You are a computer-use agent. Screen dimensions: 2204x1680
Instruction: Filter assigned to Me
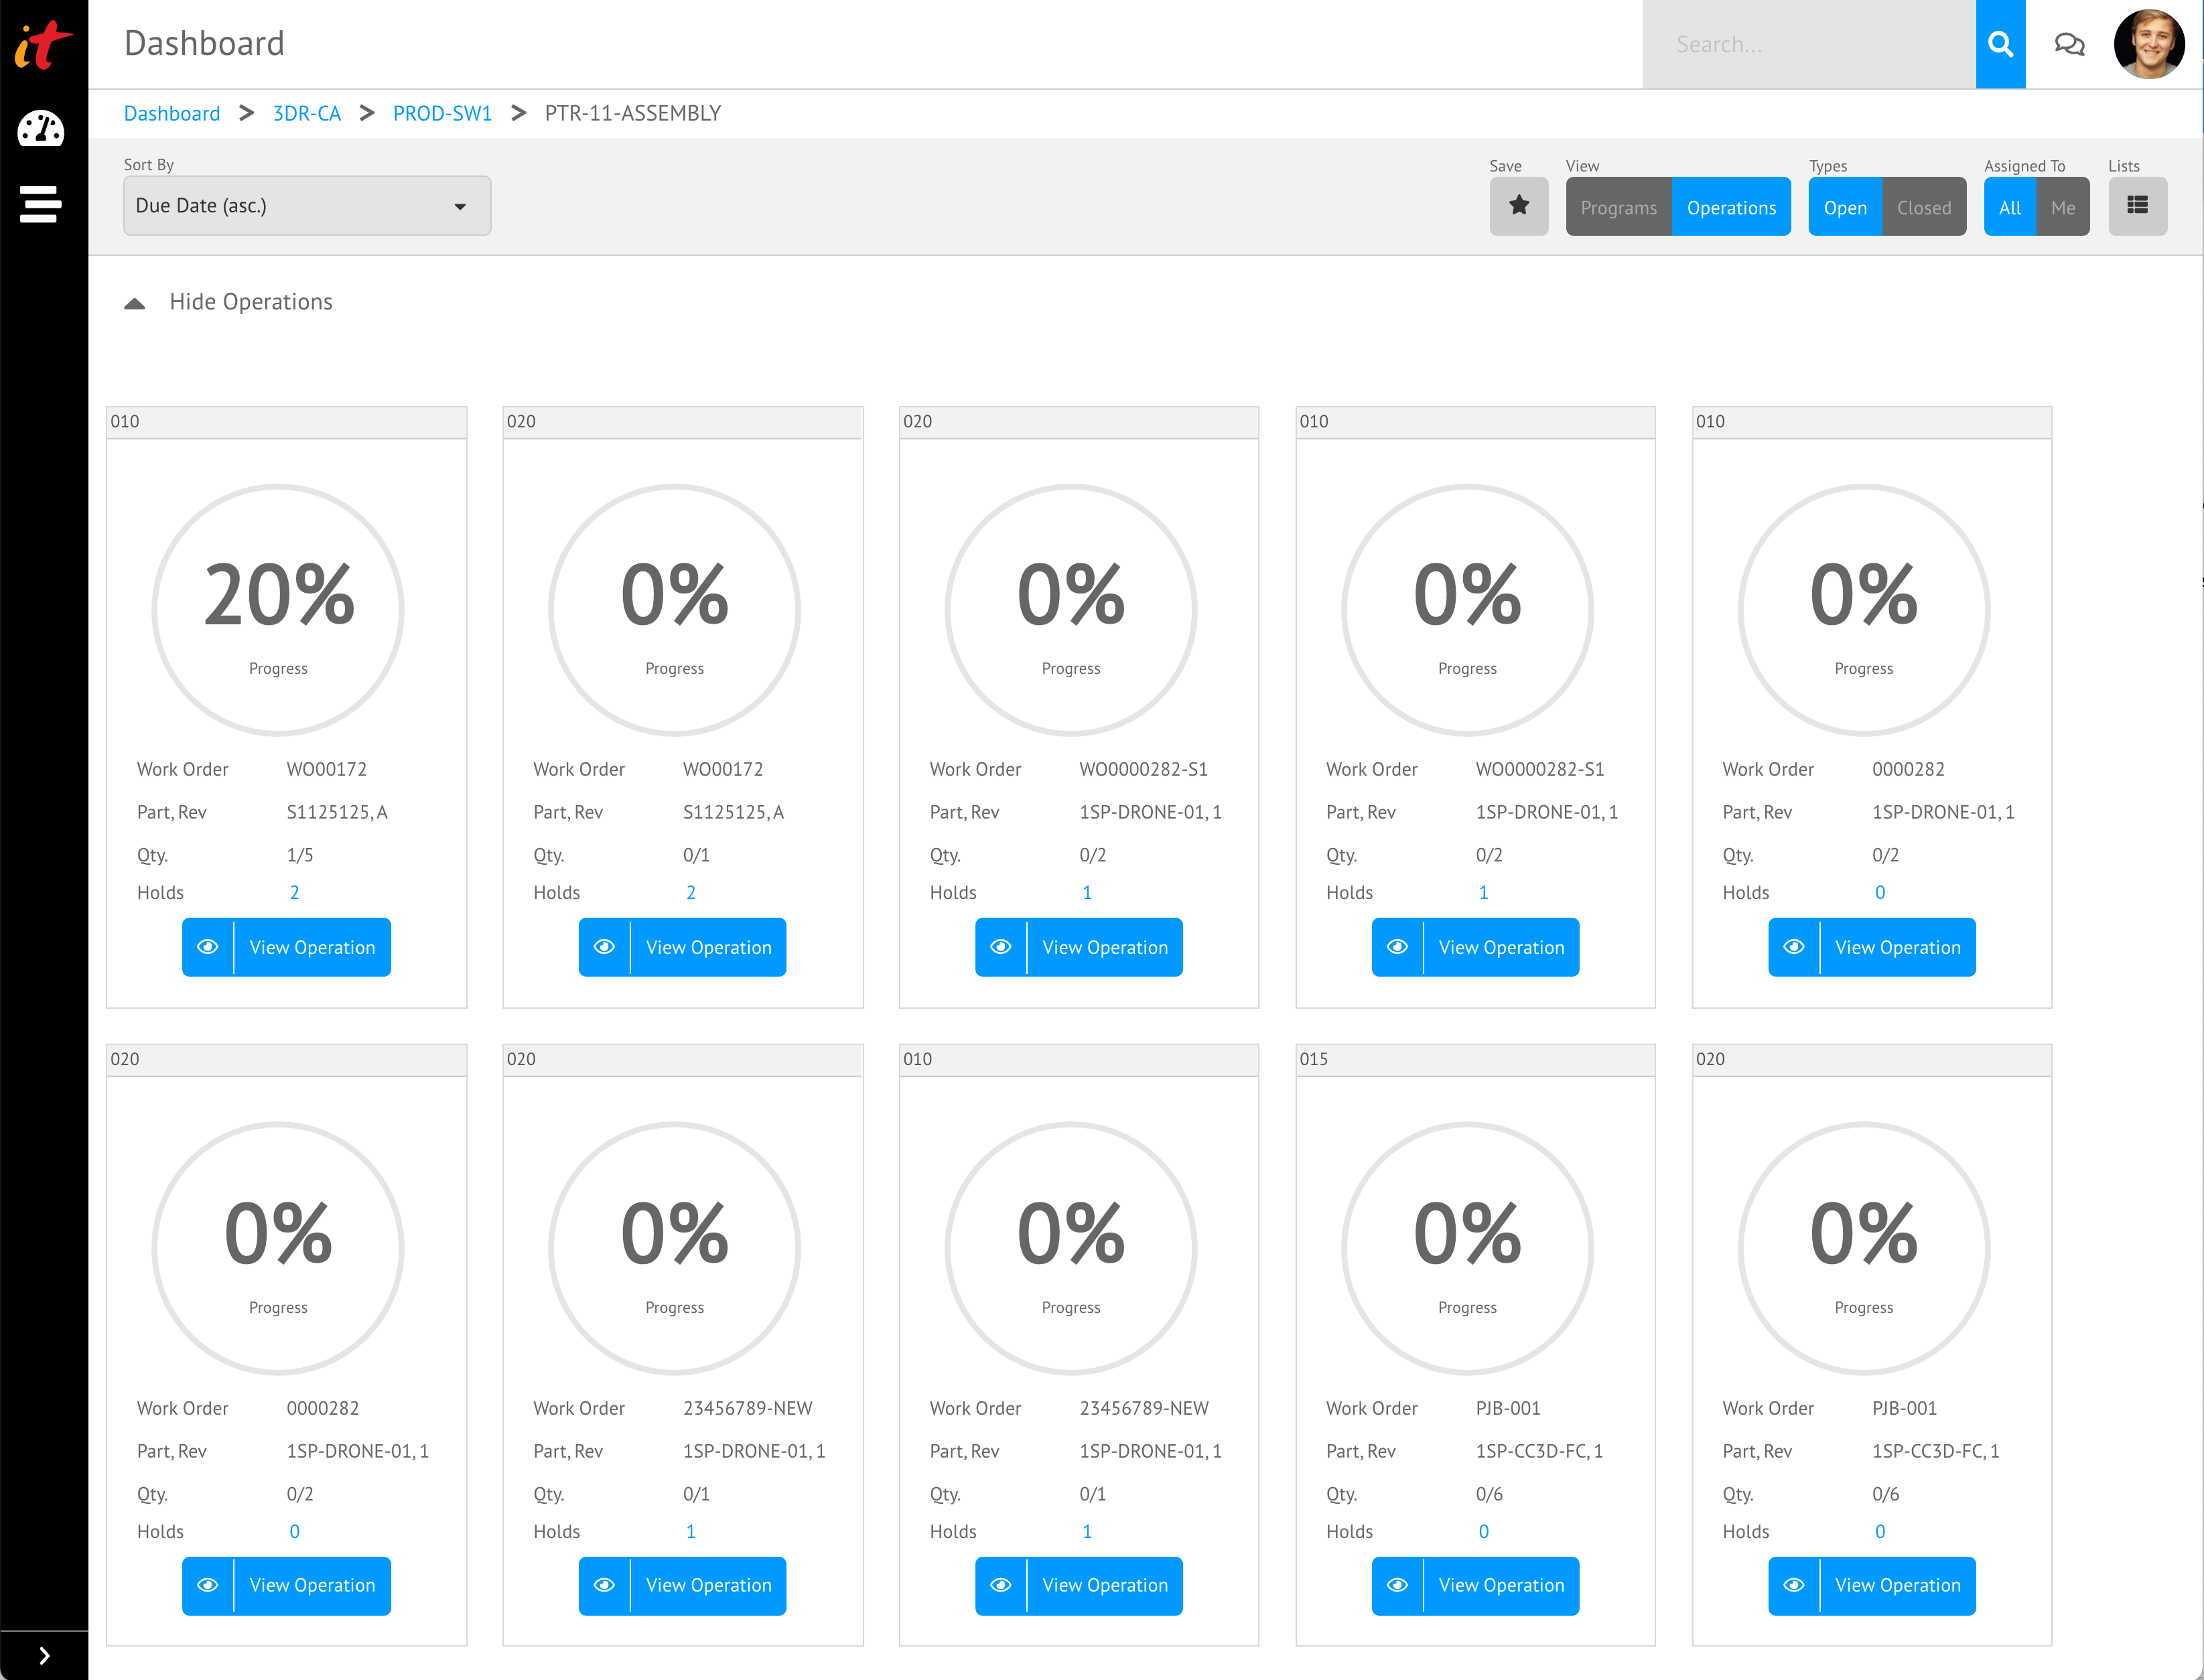point(2063,207)
